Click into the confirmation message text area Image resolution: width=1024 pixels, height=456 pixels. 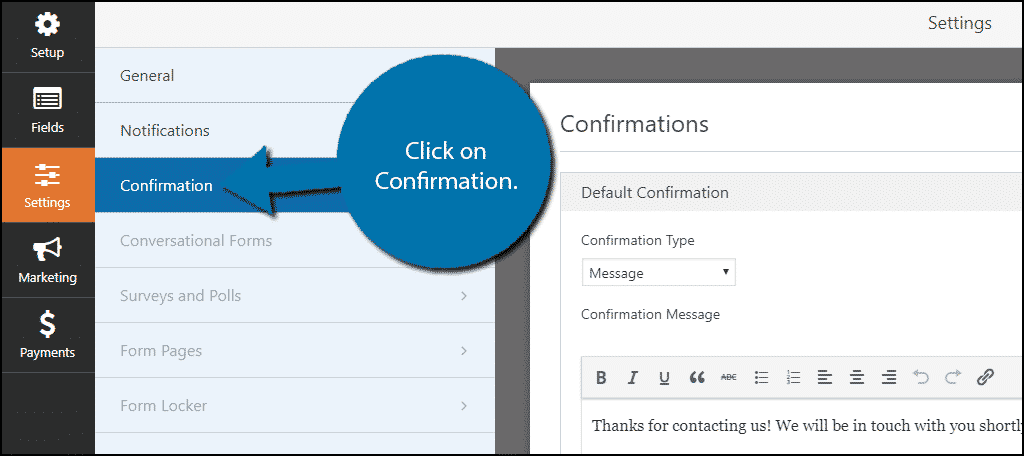click(802, 426)
